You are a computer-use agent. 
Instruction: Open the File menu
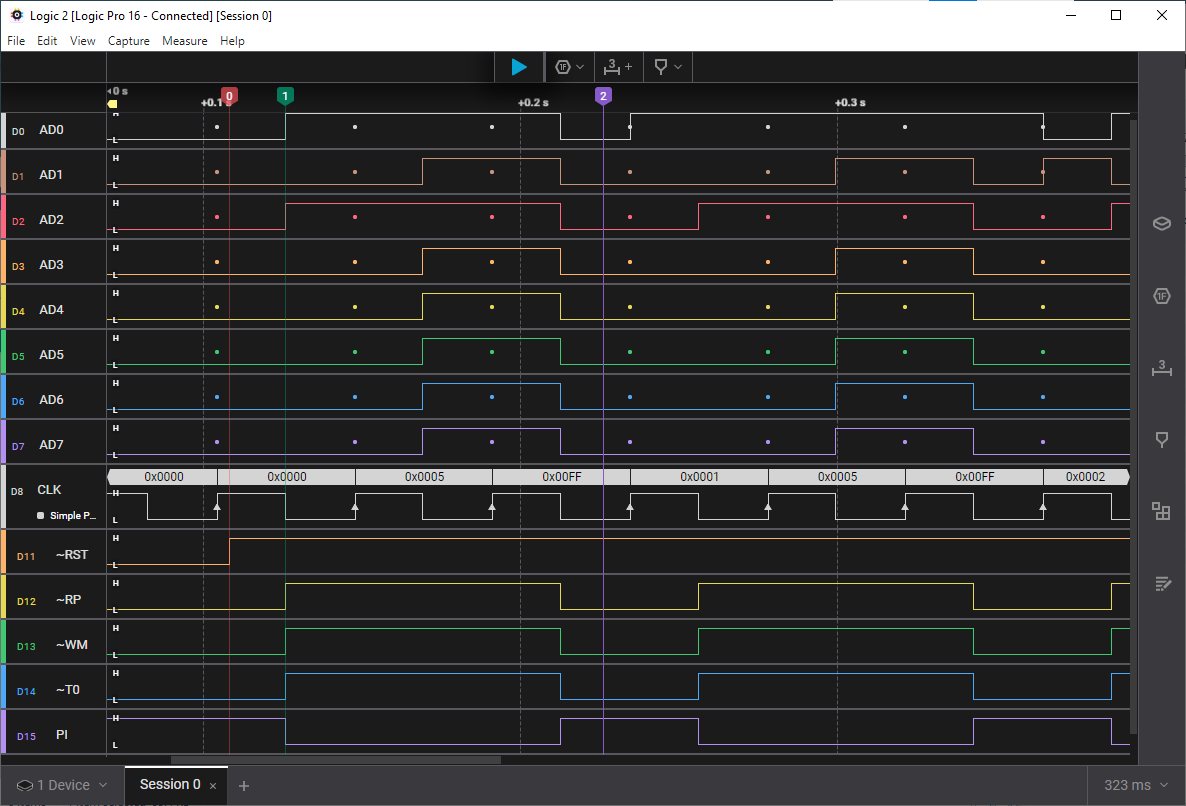tap(16, 41)
